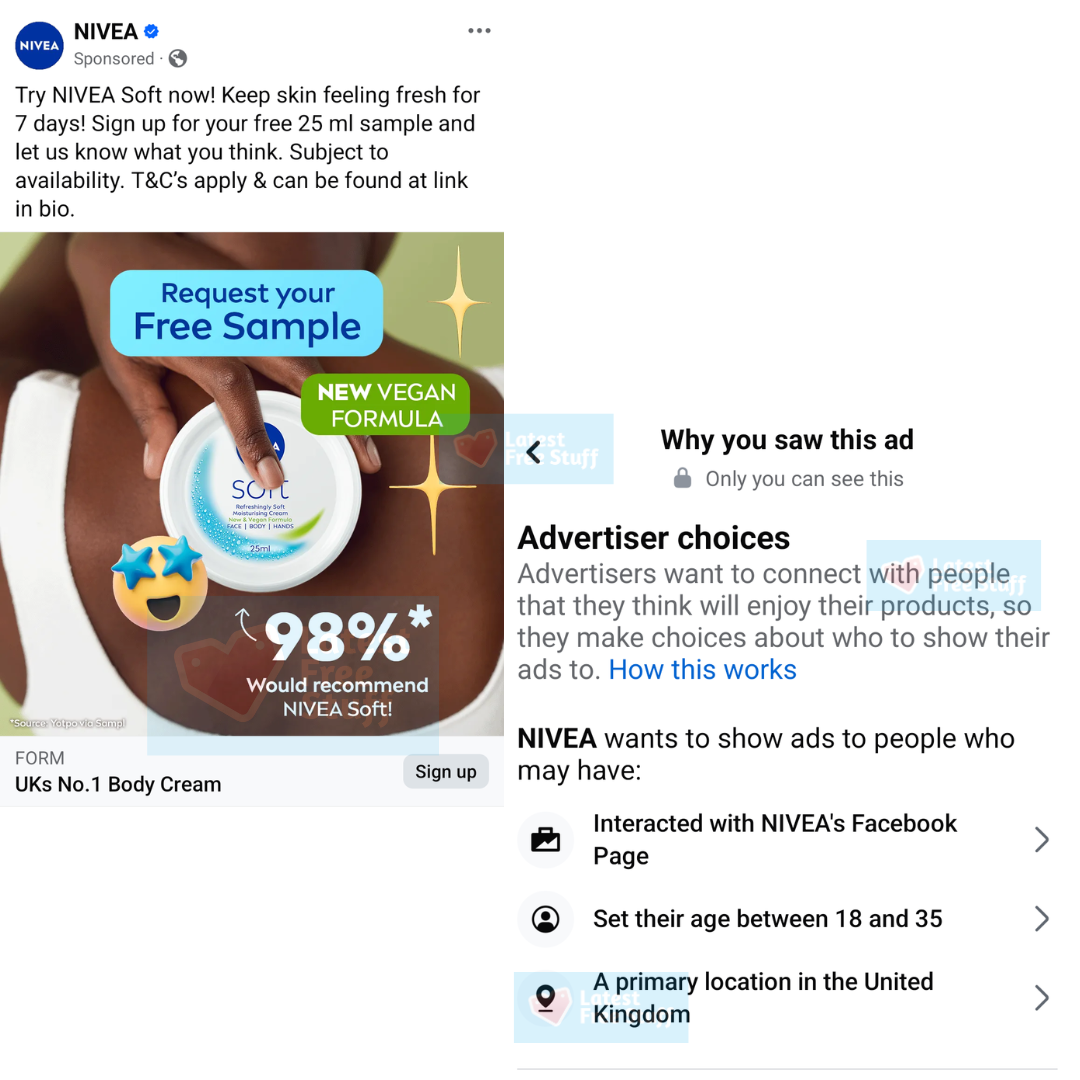Select Interacted with NIVEA's Facebook Page row
The height and width of the screenshot is (1080, 1080).
click(787, 840)
